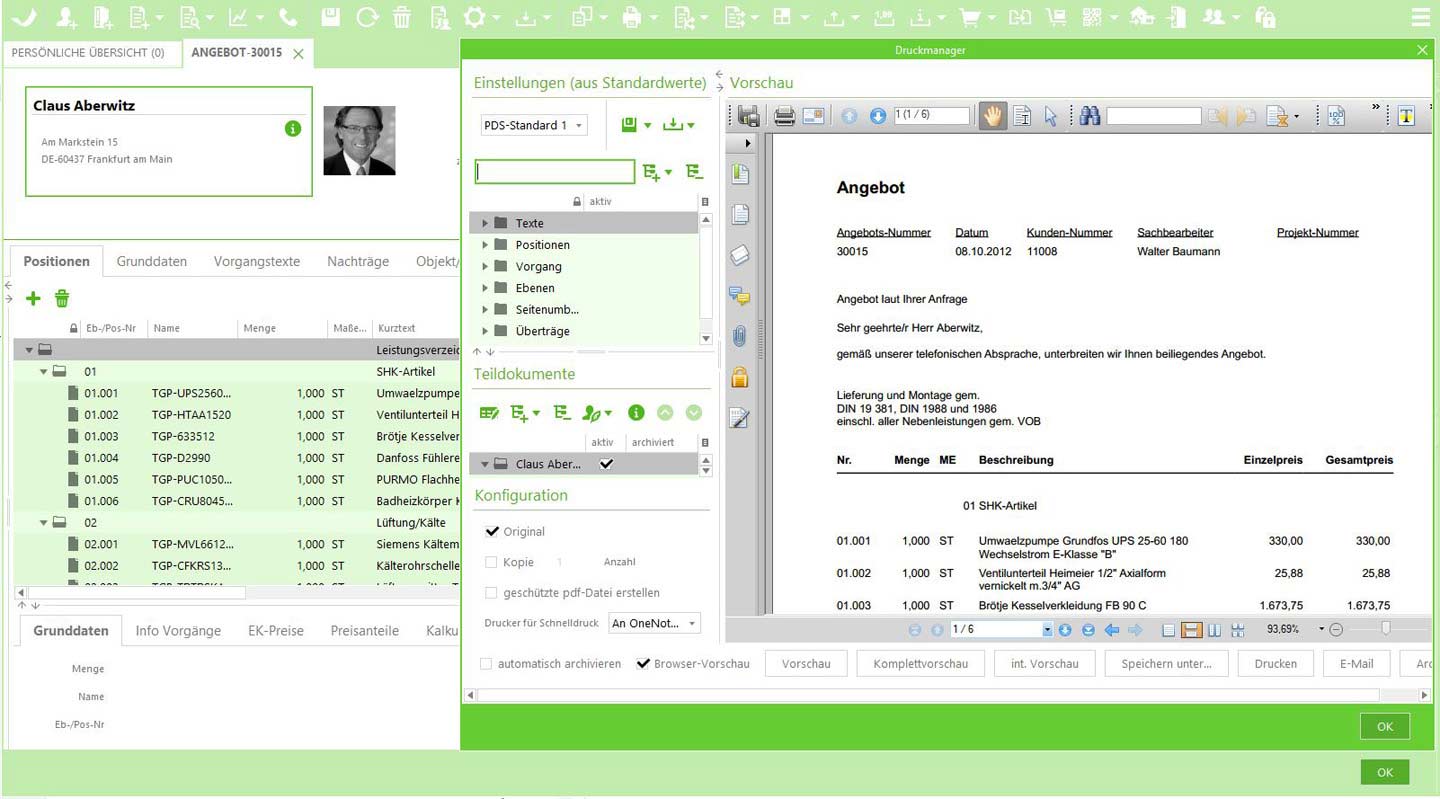
Task: Select the text selection tool in preview
Action: pos(1022,116)
